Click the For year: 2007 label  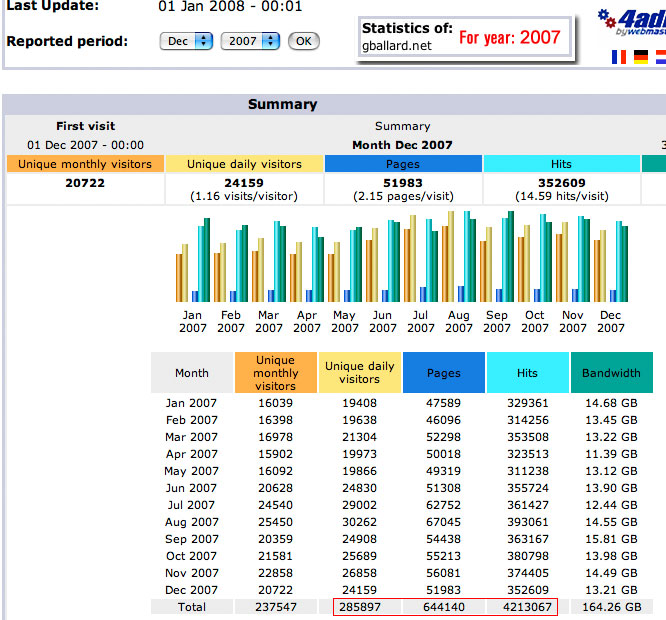tap(510, 37)
